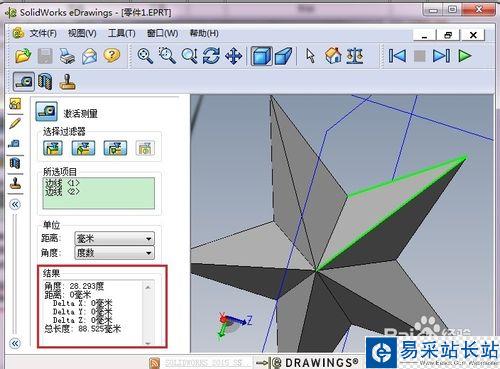The width and height of the screenshot is (500, 369).
Task: Select the zoom to fit tool
Action: [145, 56]
